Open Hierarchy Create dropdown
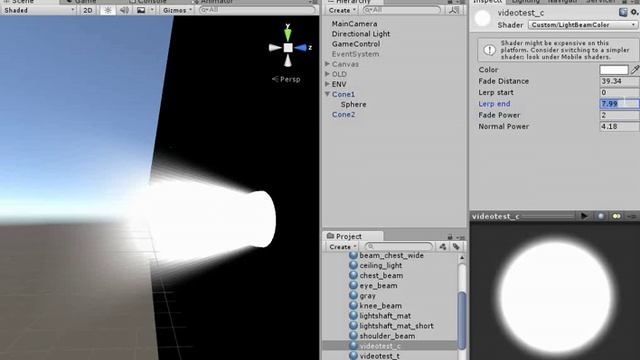Screen dimensions: 640x360 click(342, 10)
